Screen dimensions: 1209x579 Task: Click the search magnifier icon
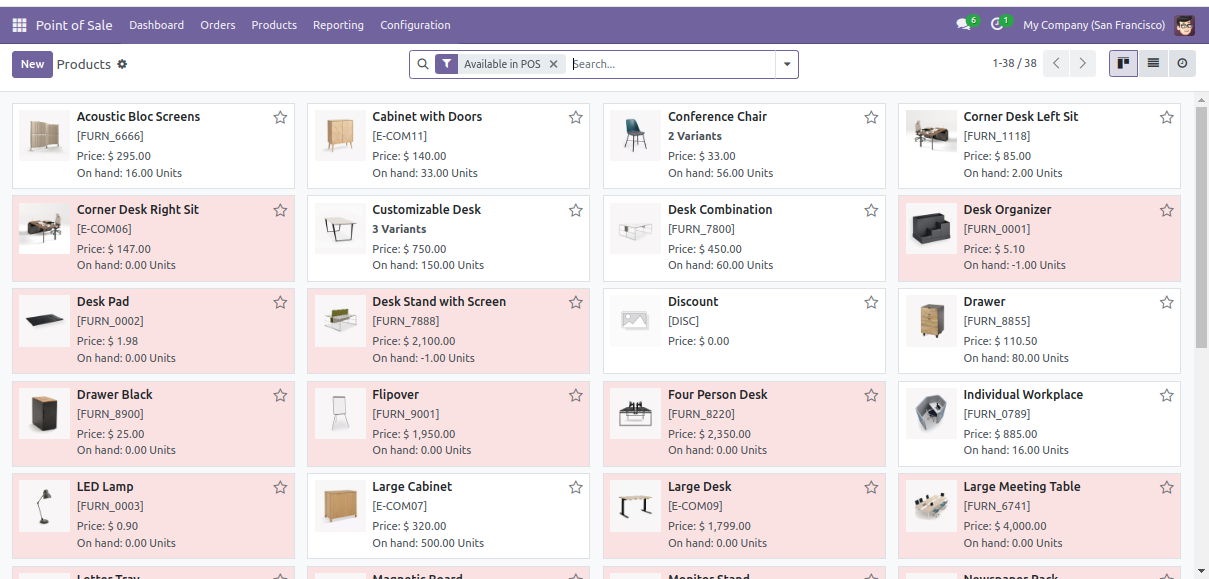point(423,64)
